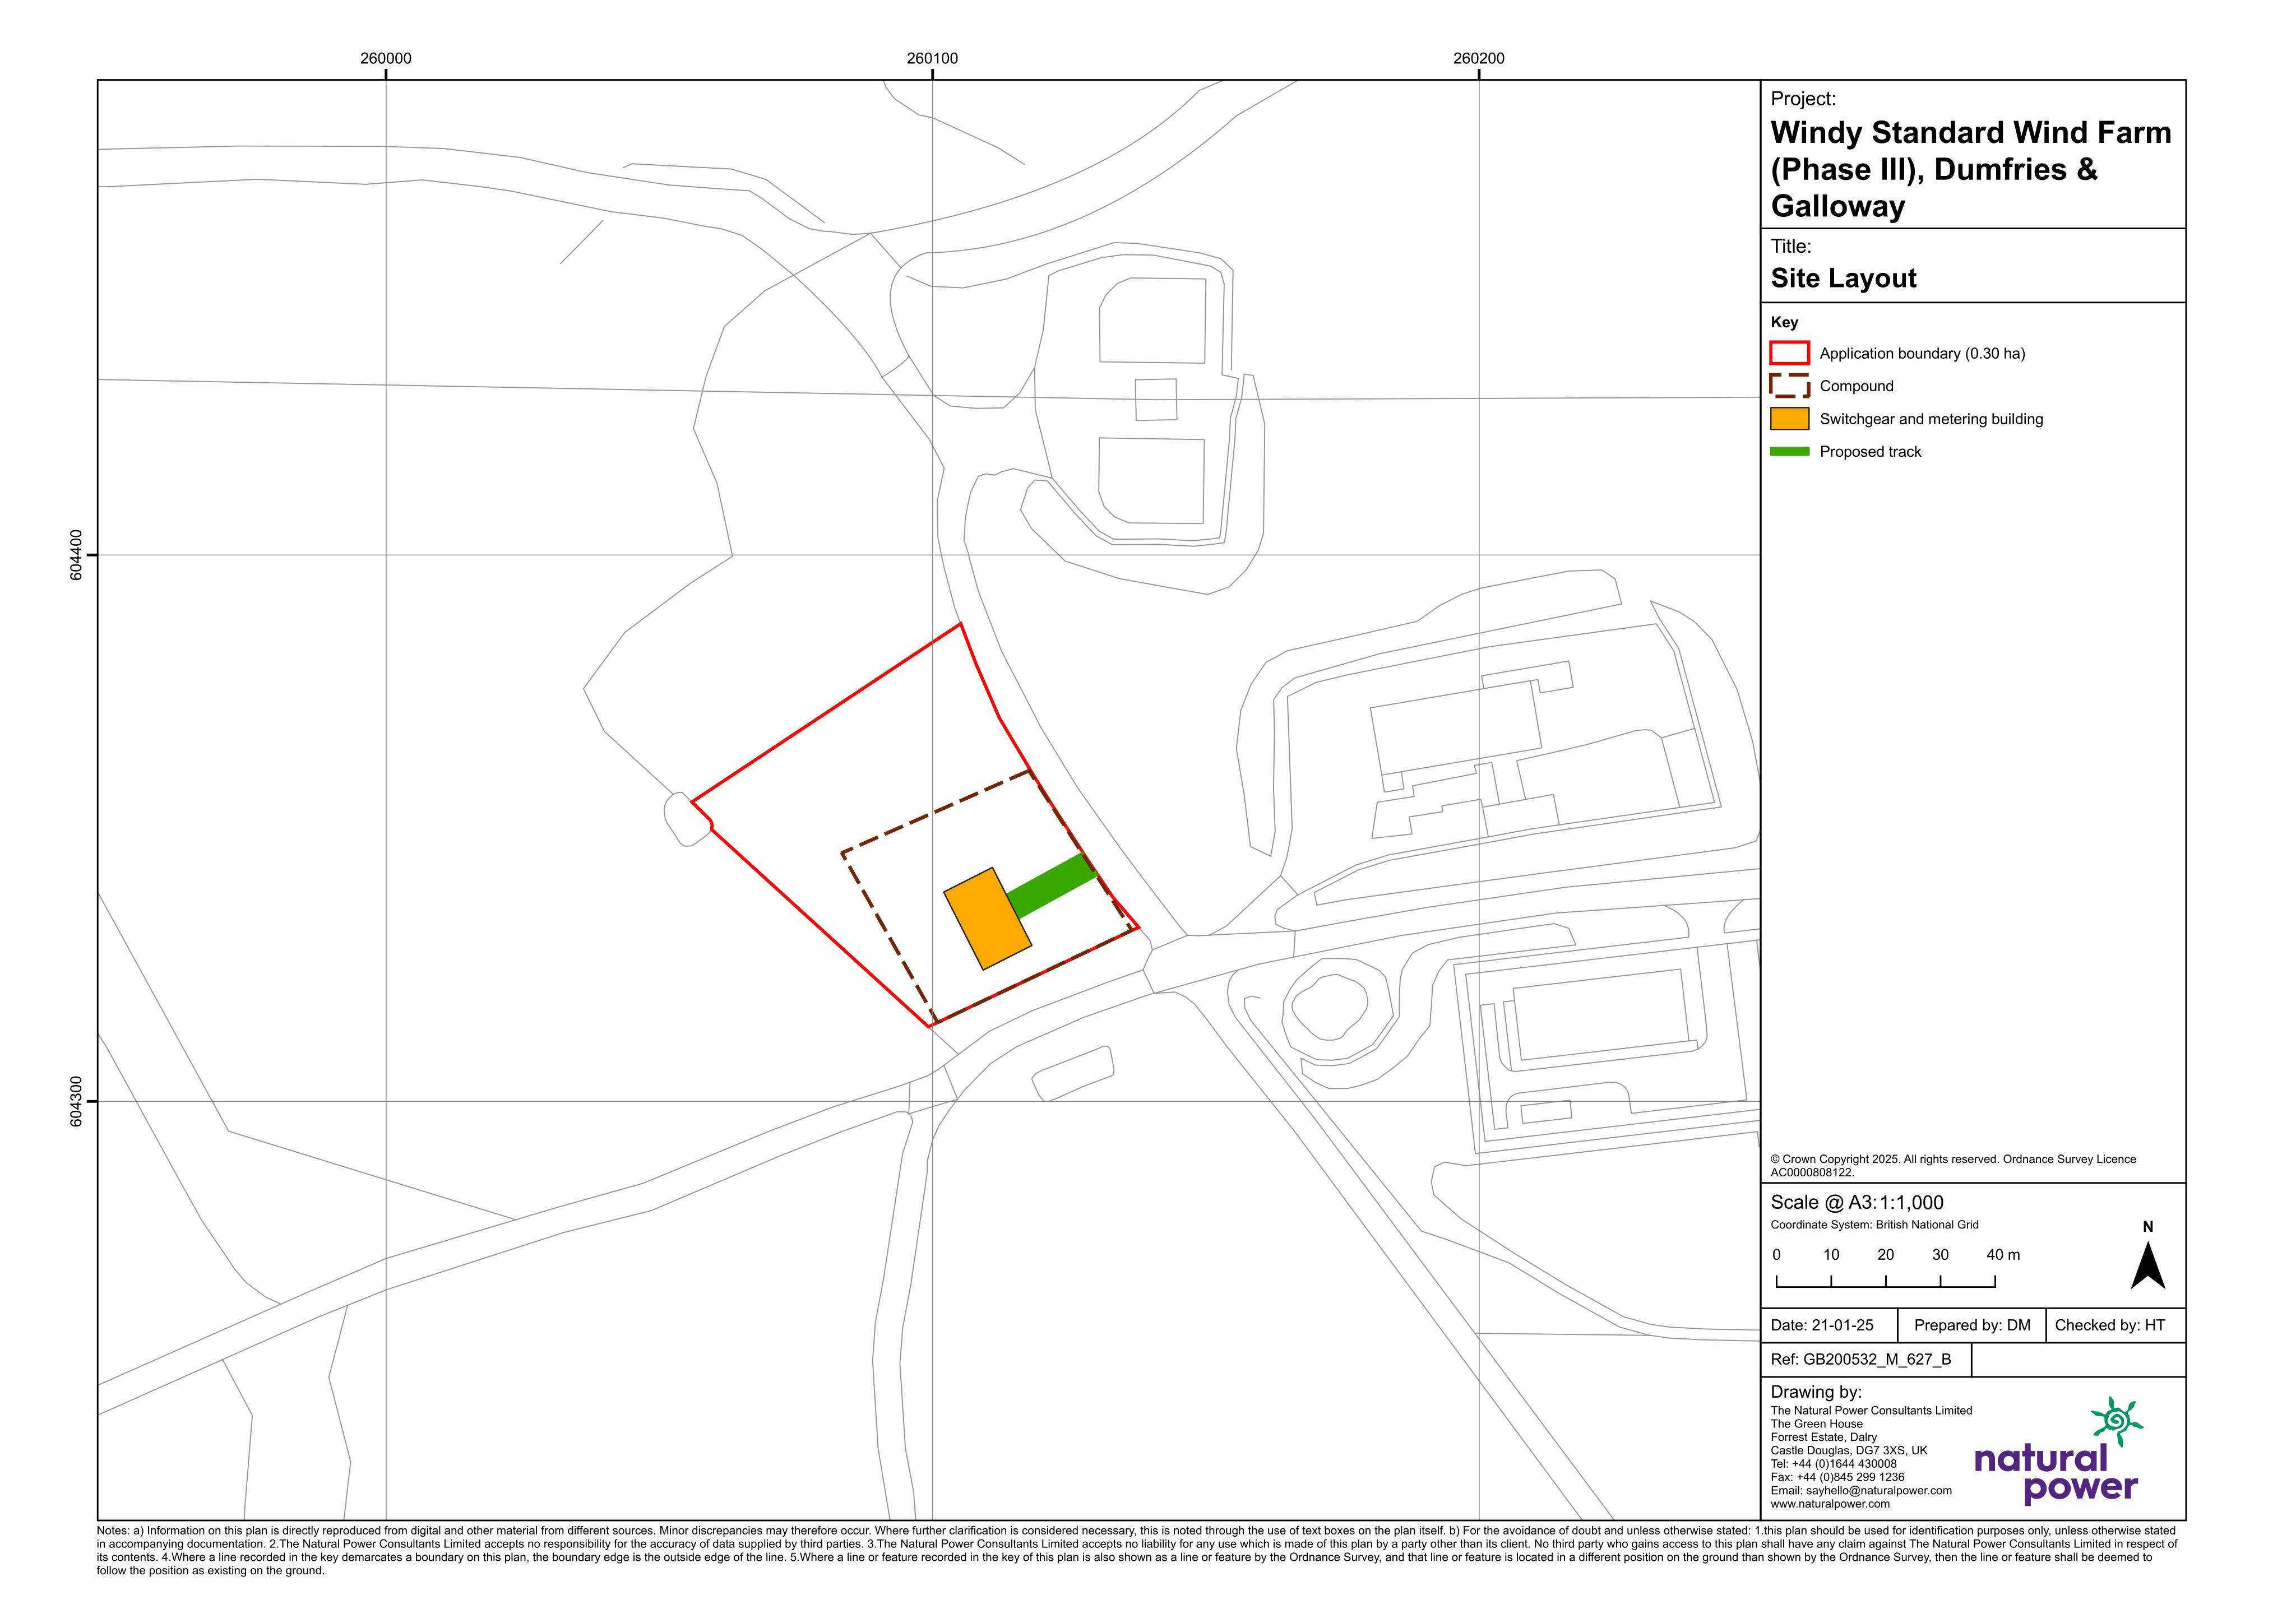This screenshot has width=2296, height=1623.
Task: Click the orange Switchgear building key swatch
Action: pyautogui.click(x=1789, y=419)
